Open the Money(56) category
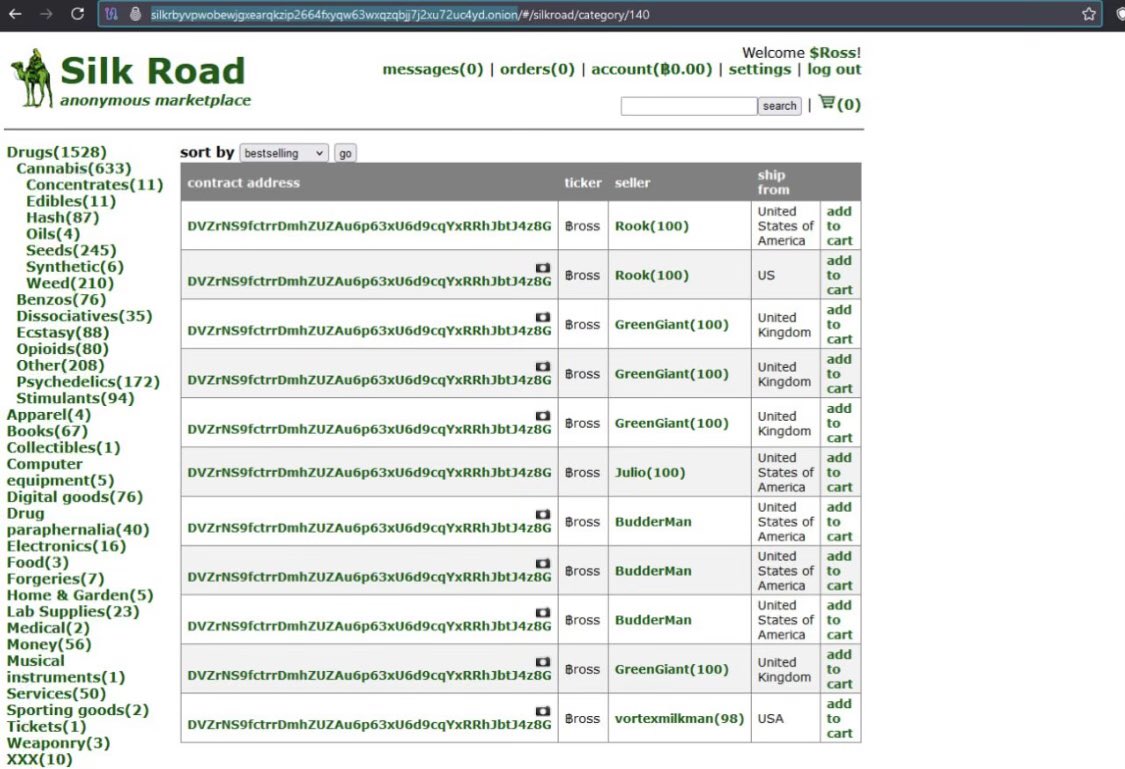 [x=49, y=644]
